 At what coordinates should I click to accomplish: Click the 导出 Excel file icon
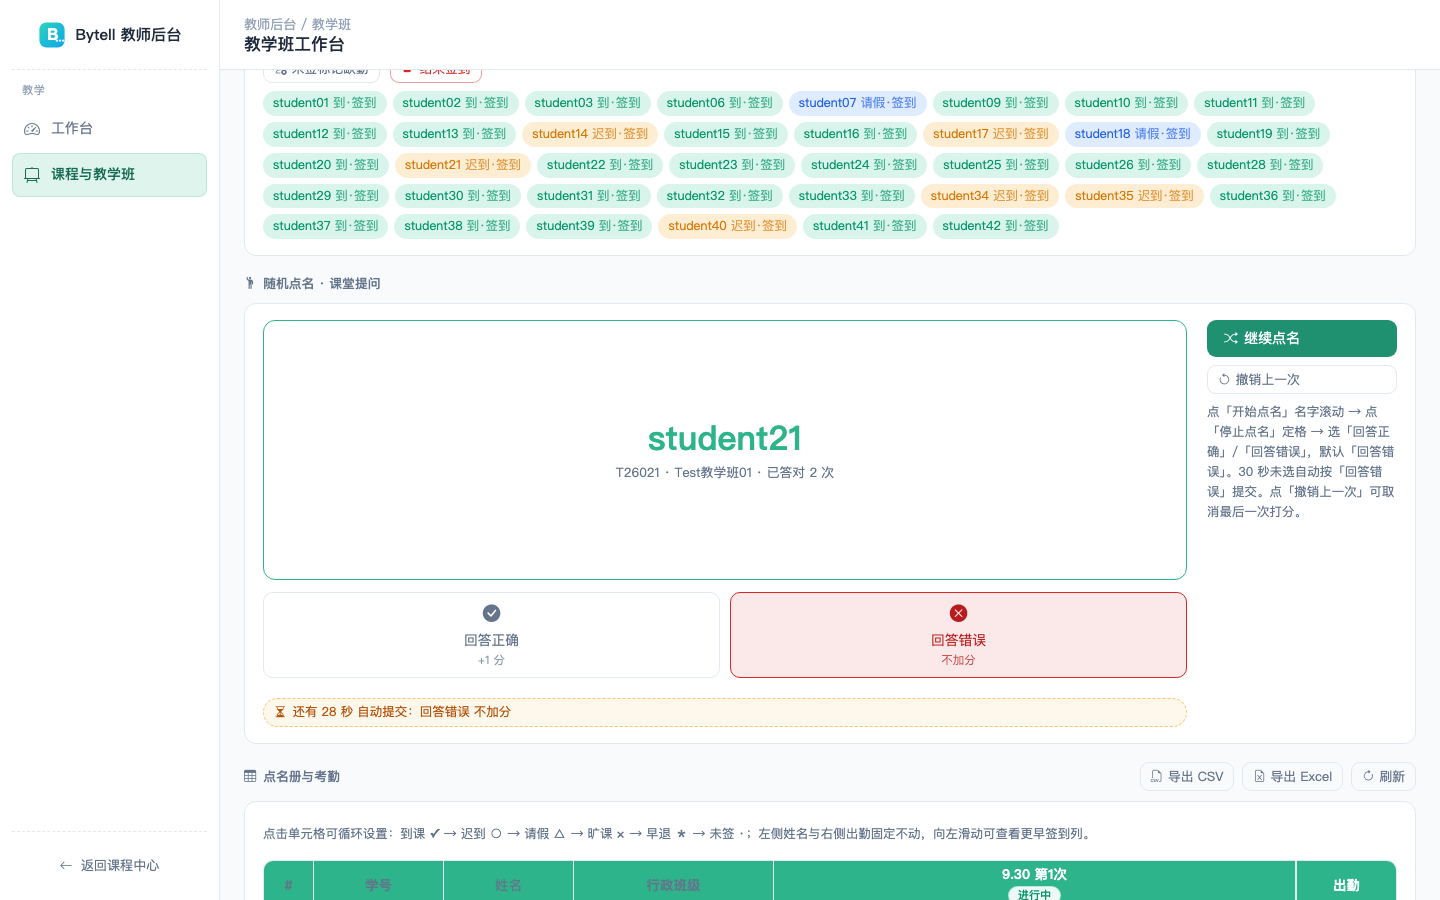click(1260, 776)
